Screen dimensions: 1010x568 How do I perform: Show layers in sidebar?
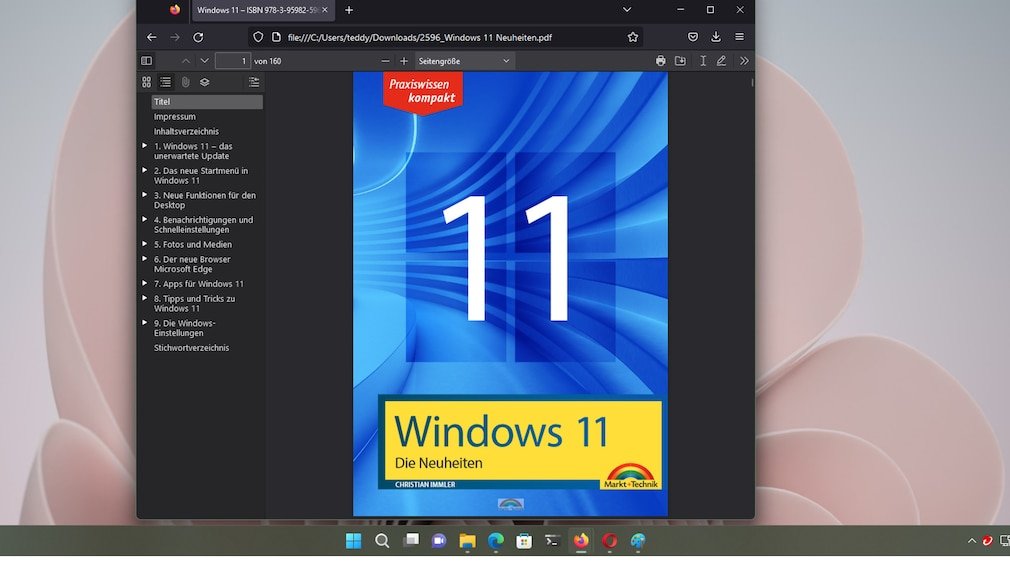(204, 82)
